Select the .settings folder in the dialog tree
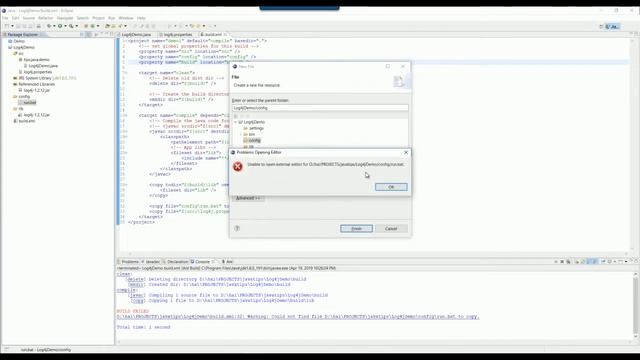The image size is (640, 360). point(256,128)
